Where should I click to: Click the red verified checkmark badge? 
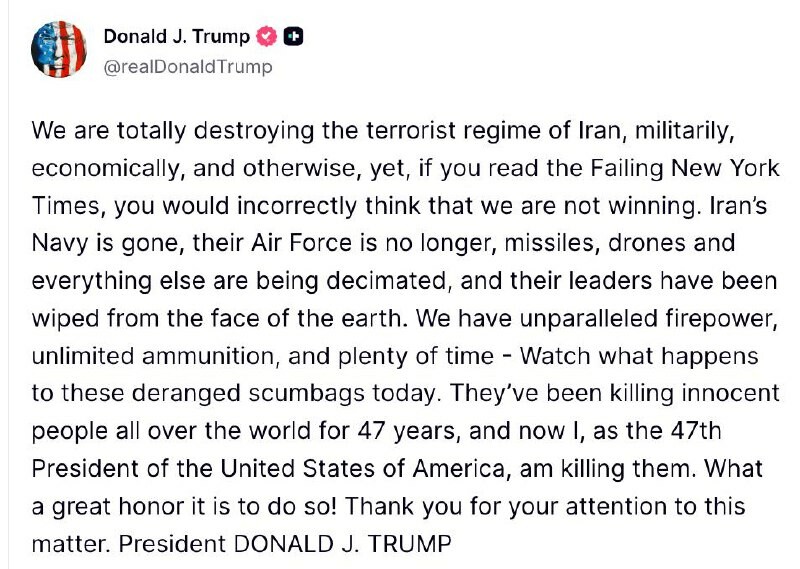pyautogui.click(x=267, y=38)
